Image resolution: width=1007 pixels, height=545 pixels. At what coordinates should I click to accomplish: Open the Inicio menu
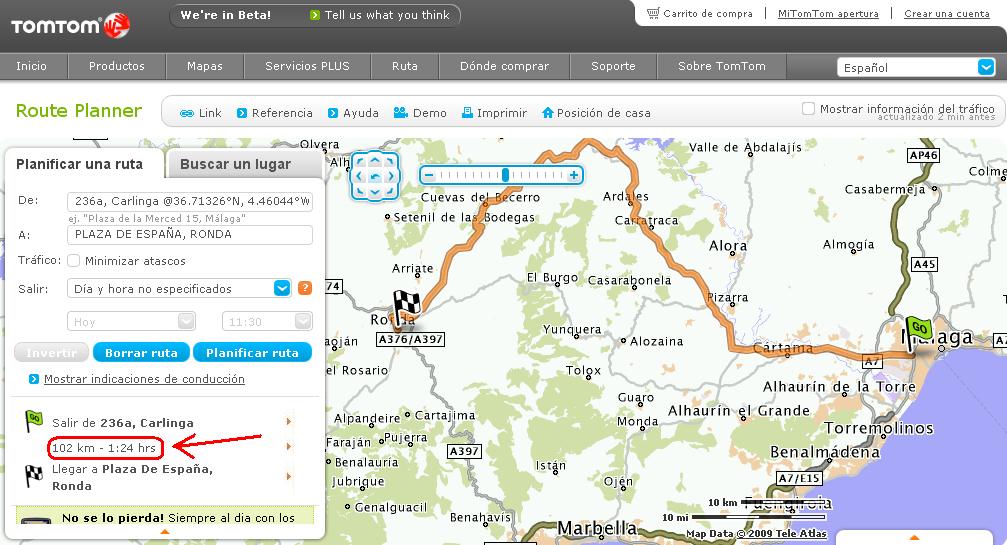coord(31,66)
